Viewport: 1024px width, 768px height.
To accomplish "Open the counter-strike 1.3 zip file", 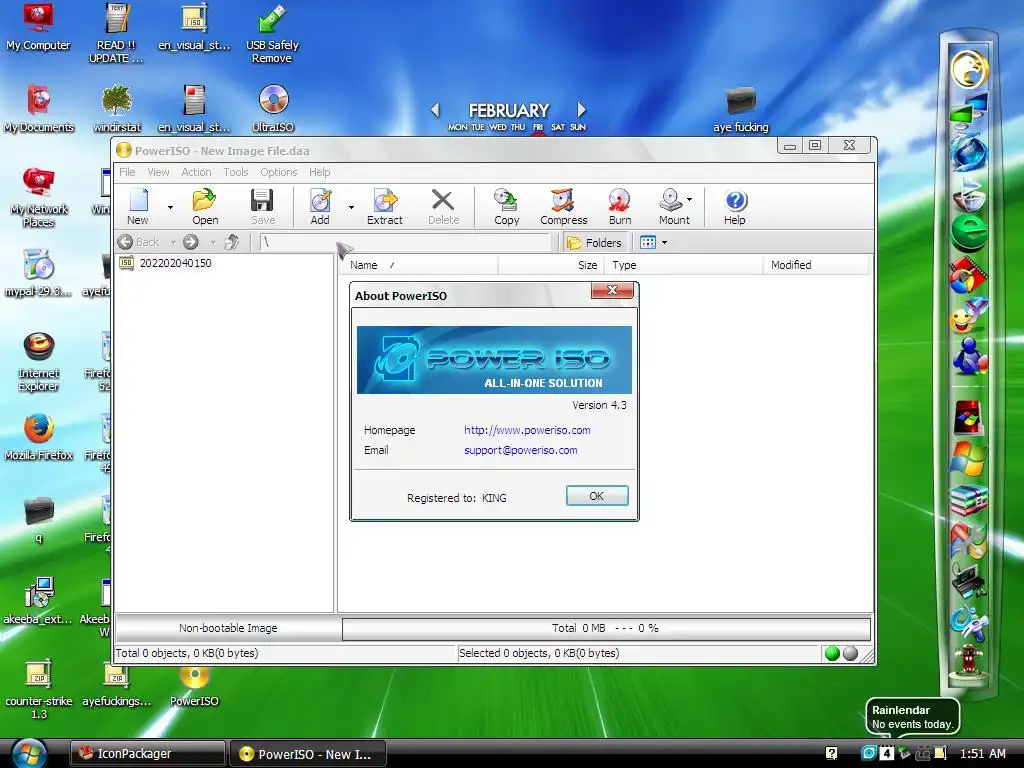I will coord(39,689).
